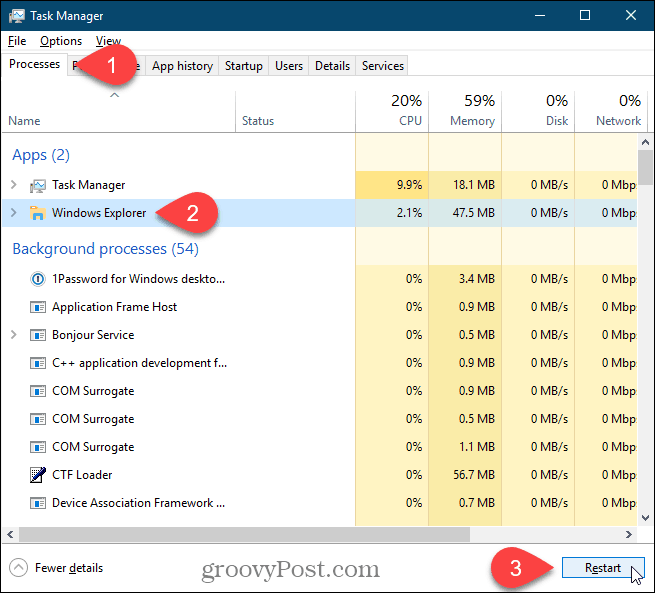Viewport: 655px width, 593px height.
Task: Expand the Bonjour Service row
Action: tap(13, 335)
